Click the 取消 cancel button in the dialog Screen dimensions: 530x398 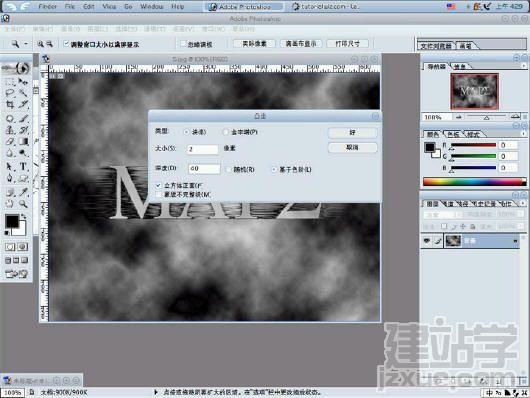point(352,147)
